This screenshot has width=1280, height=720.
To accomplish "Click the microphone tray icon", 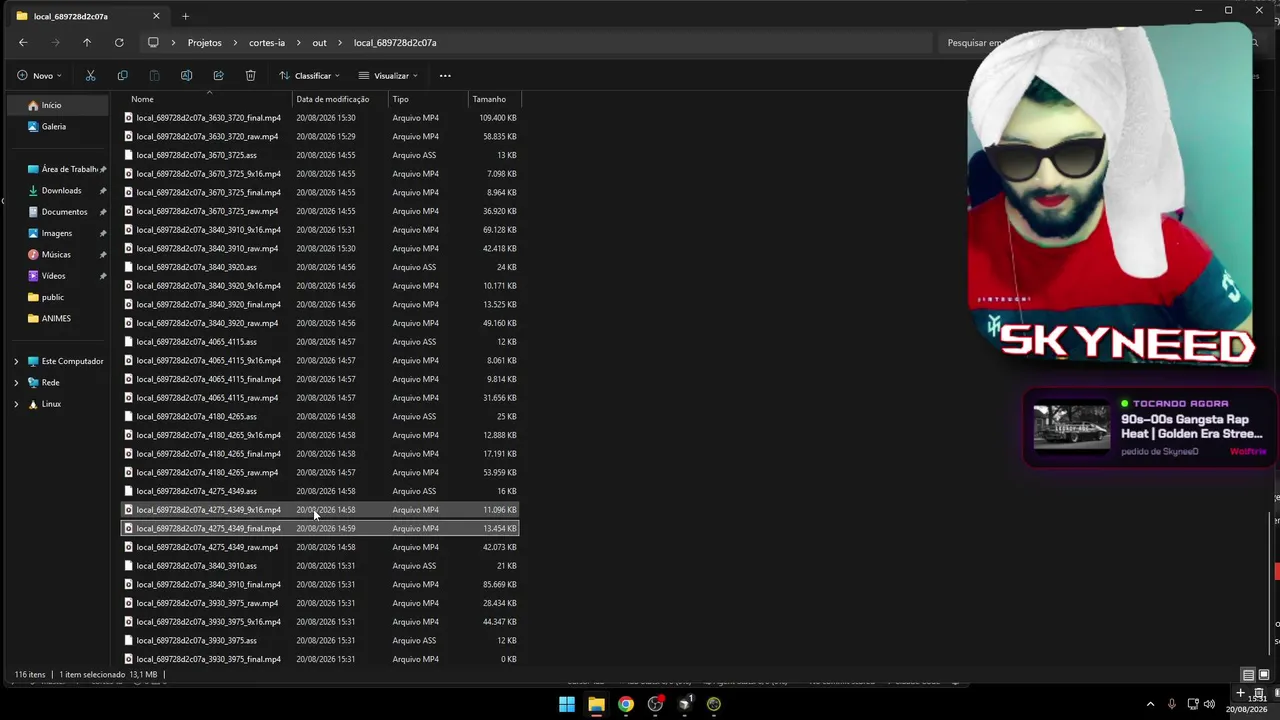I will [1172, 704].
